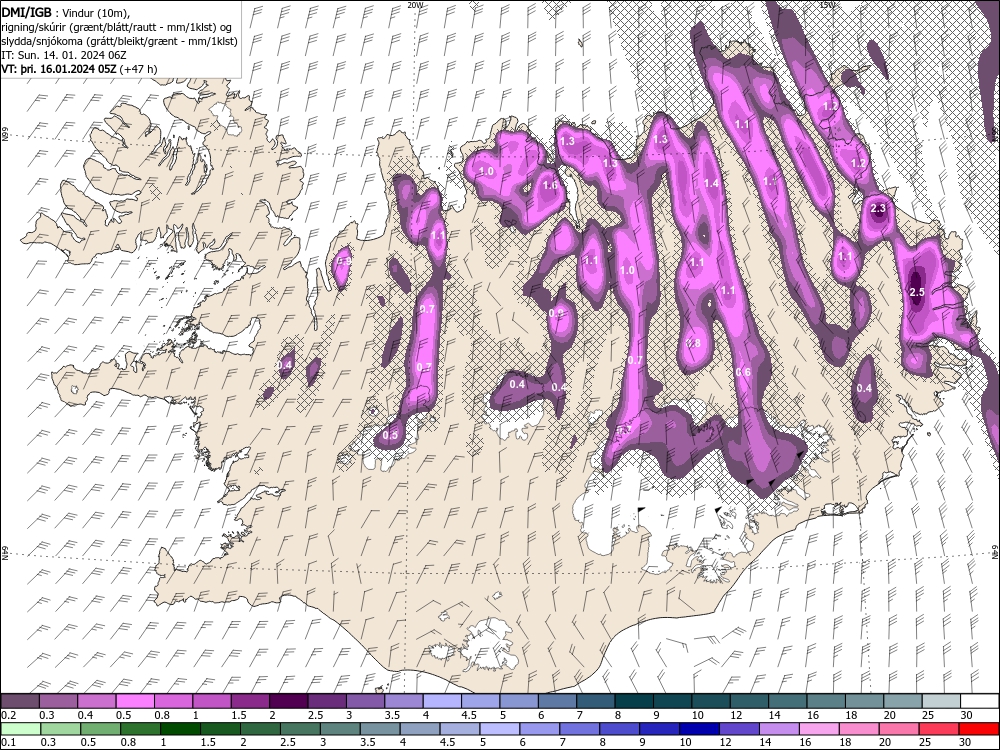This screenshot has height=750, width=1000.
Task: Pick the 10 deep blue swatch in the rain scale
Action: pos(700,729)
